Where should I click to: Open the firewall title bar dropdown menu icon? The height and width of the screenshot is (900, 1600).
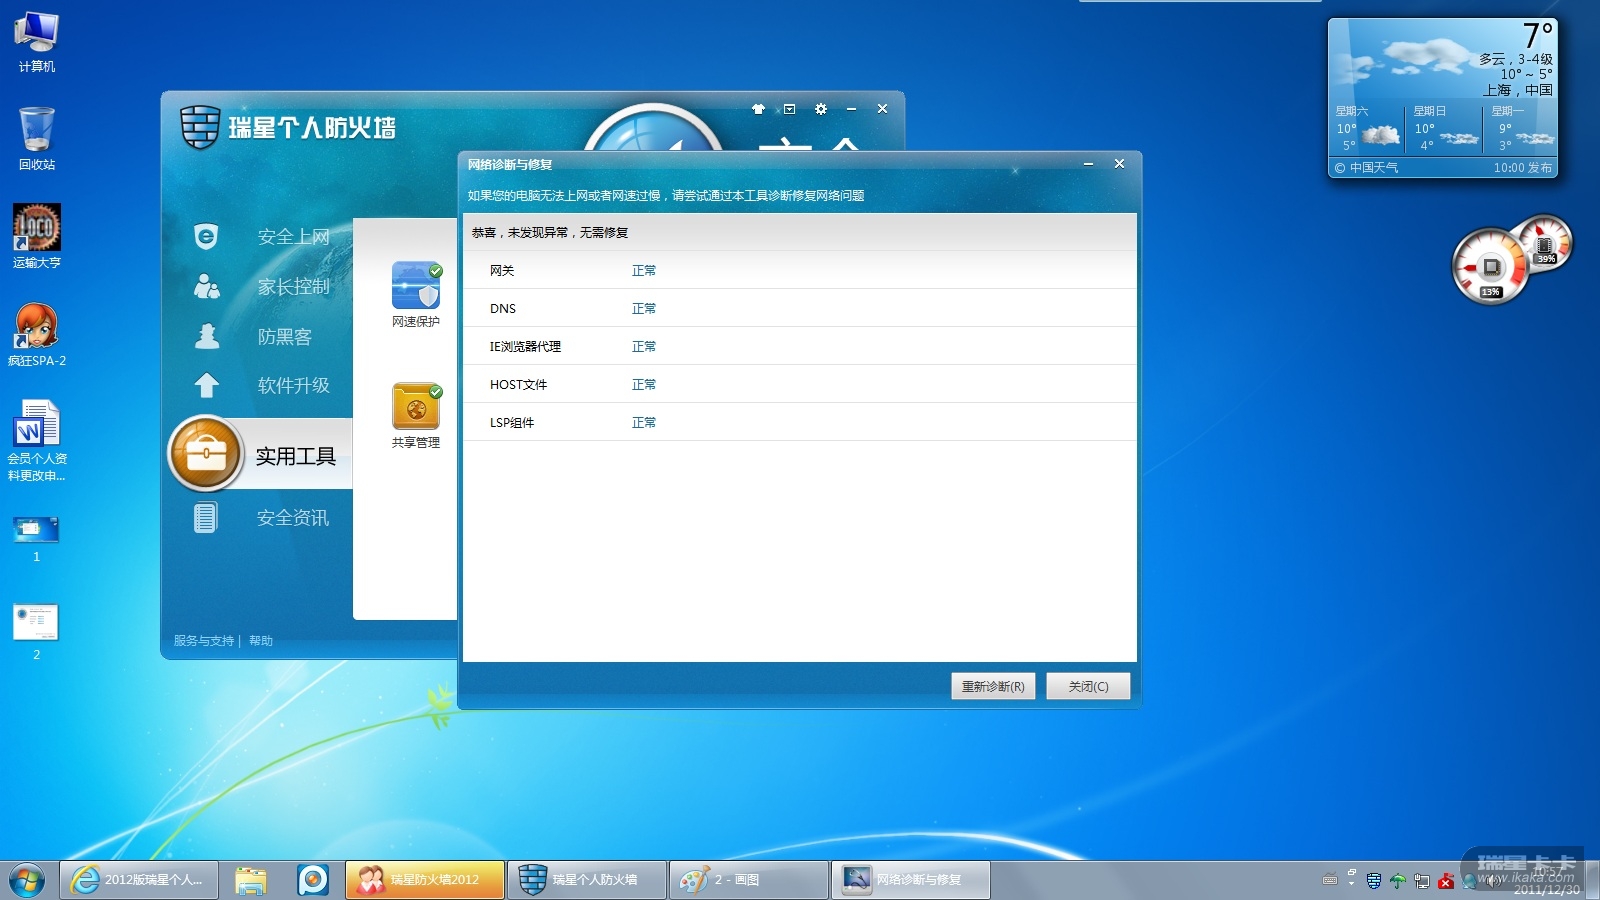[x=790, y=109]
